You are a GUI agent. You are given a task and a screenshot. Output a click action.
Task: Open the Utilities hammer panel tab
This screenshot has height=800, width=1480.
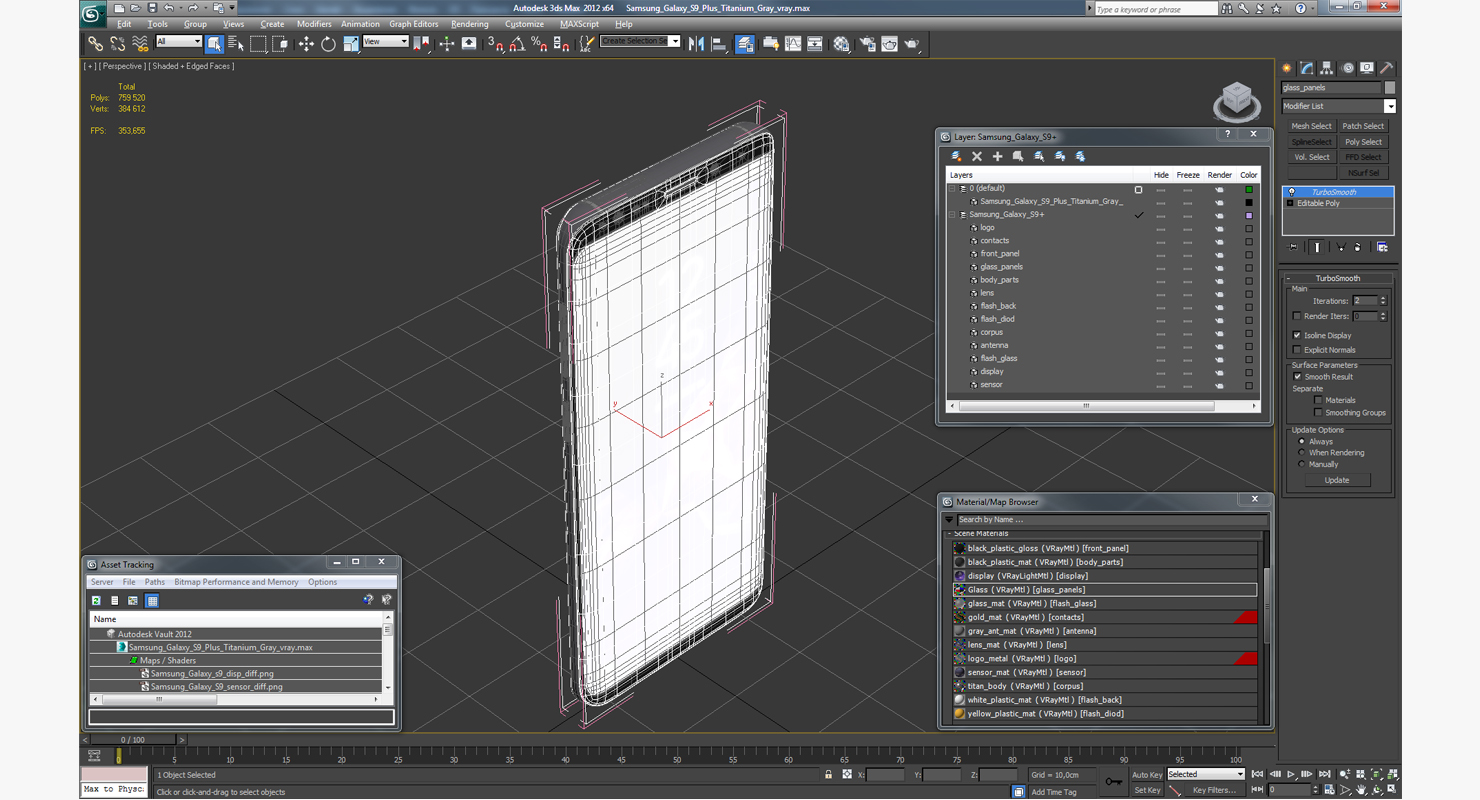(x=1387, y=68)
